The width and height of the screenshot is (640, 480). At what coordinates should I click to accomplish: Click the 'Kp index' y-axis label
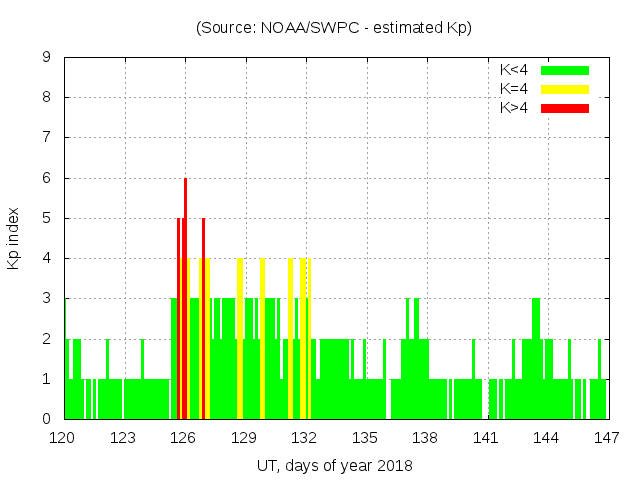[x=14, y=238]
